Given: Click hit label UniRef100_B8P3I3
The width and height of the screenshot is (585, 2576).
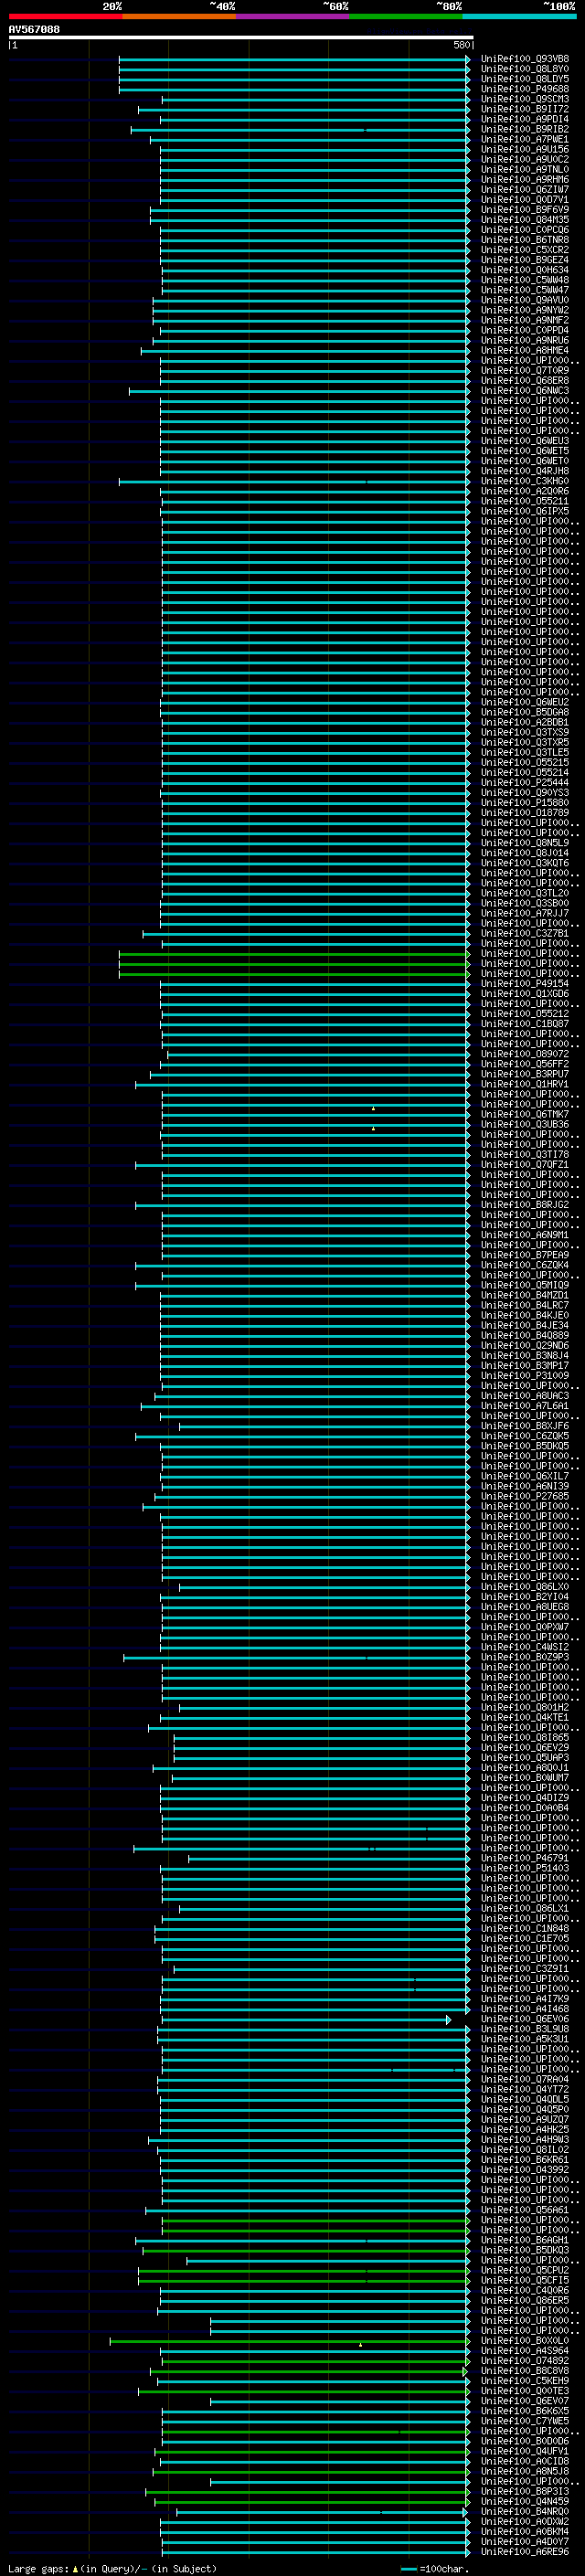Looking at the screenshot, I should coord(525,2491).
